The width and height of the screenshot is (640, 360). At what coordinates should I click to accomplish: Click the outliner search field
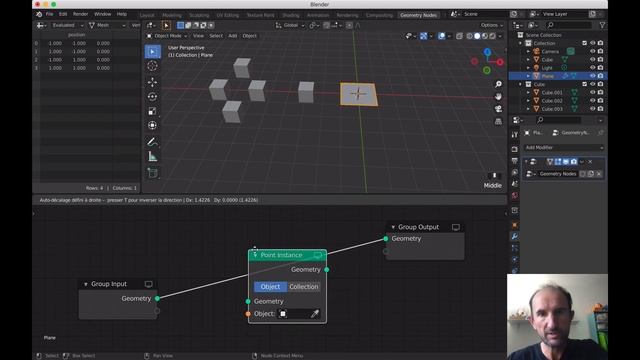[569, 25]
